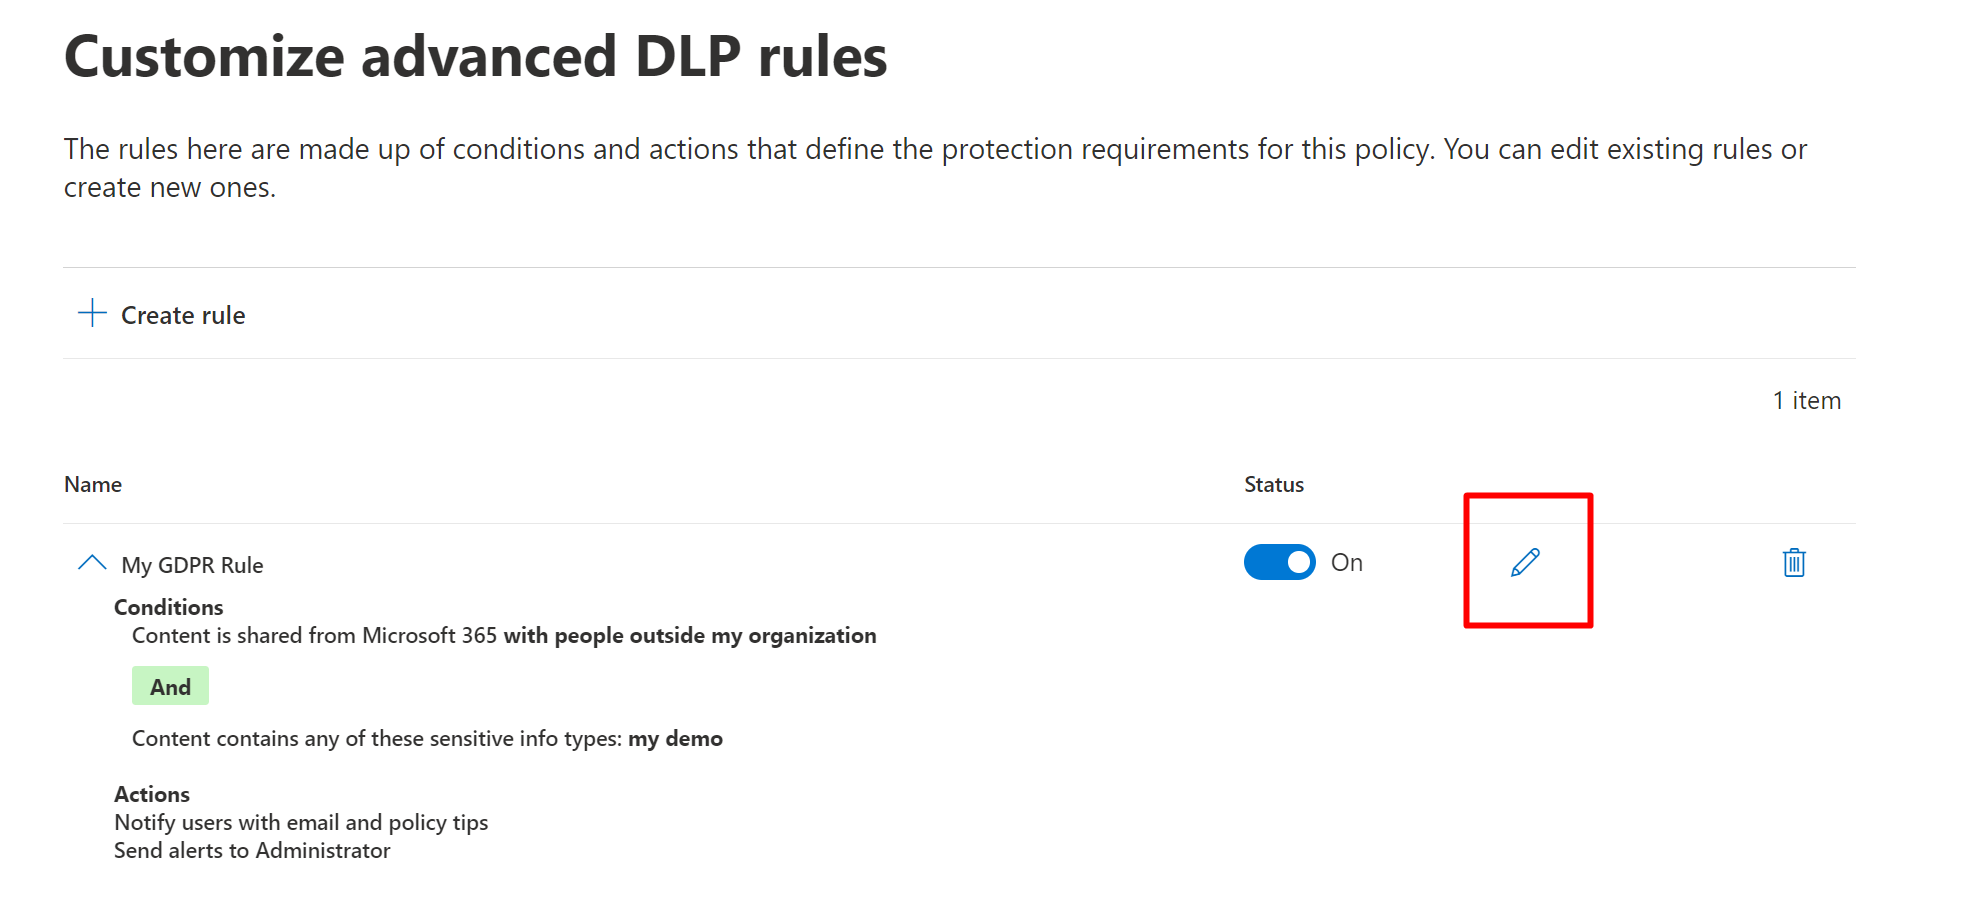Click the 'Send alerts to Administrator' action
The width and height of the screenshot is (1967, 922).
click(252, 851)
